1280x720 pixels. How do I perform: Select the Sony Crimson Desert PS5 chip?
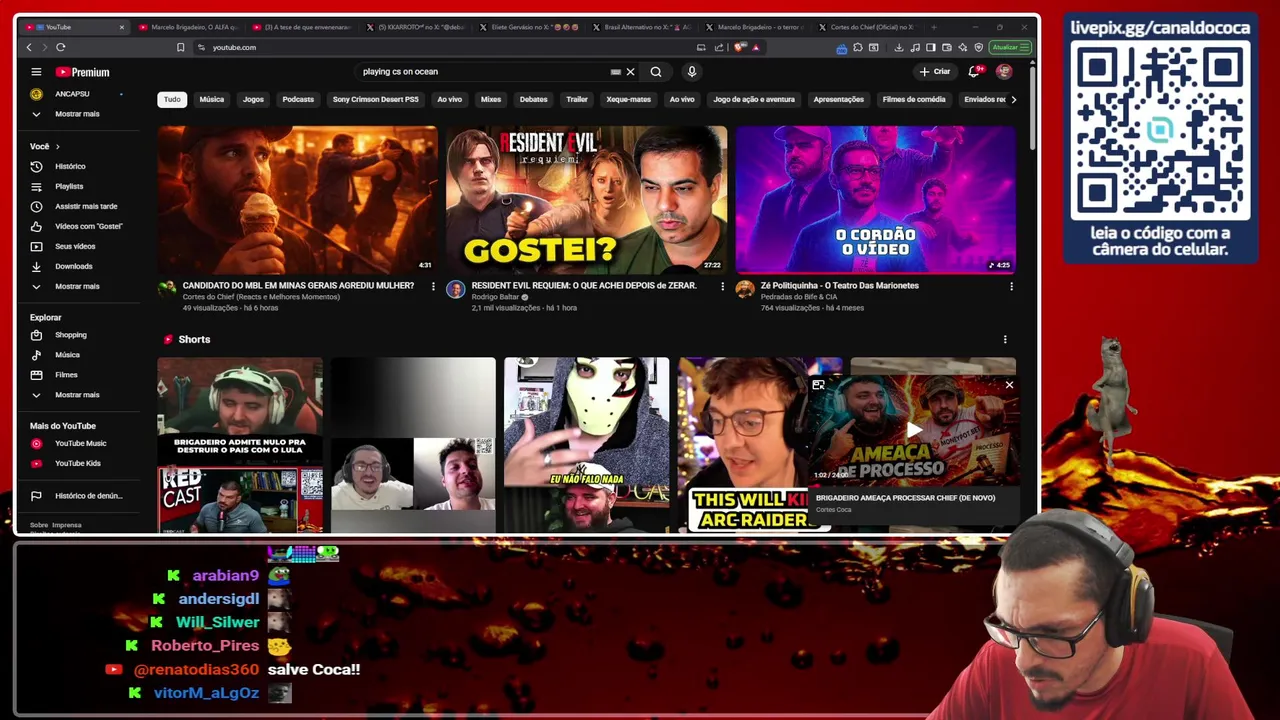pos(376,99)
